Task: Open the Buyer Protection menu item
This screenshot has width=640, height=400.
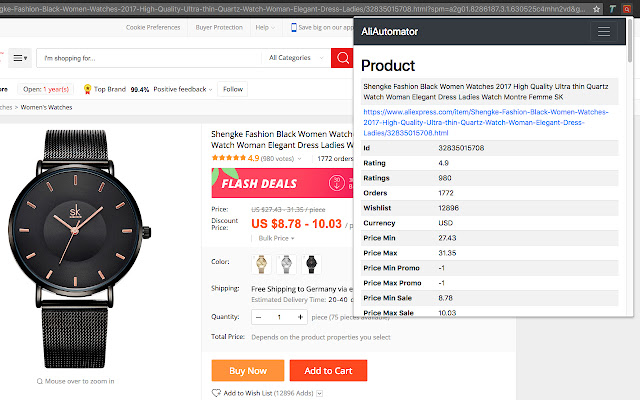Action: (219, 28)
